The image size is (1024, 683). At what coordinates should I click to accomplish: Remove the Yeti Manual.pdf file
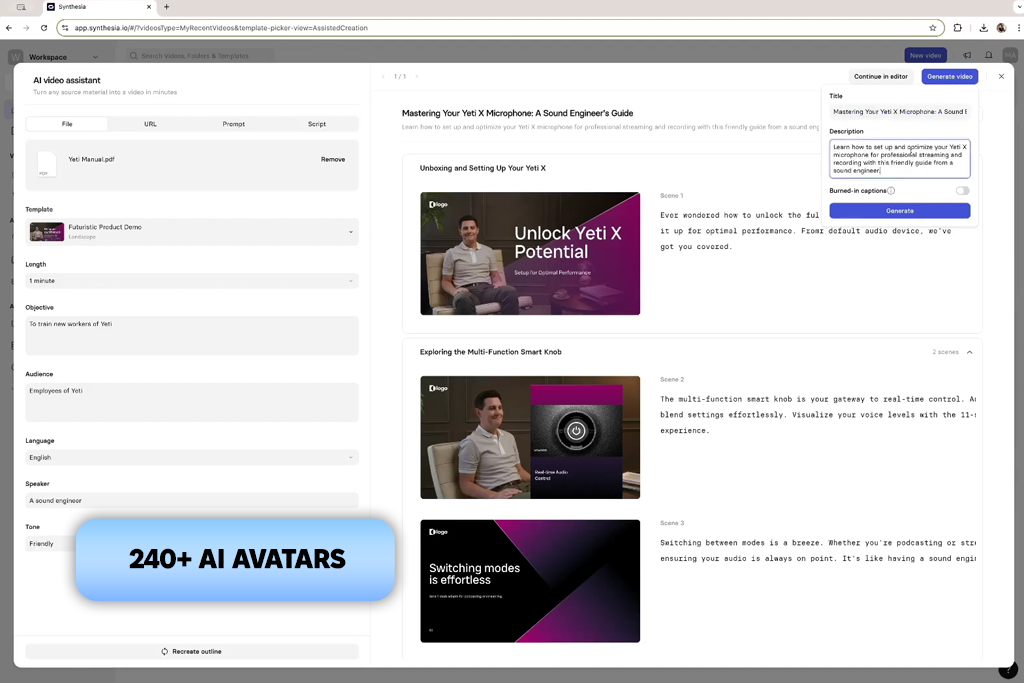click(333, 159)
